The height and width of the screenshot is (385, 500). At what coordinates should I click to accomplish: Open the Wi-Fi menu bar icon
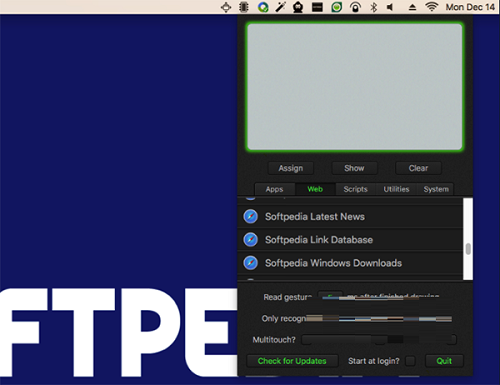click(431, 7)
